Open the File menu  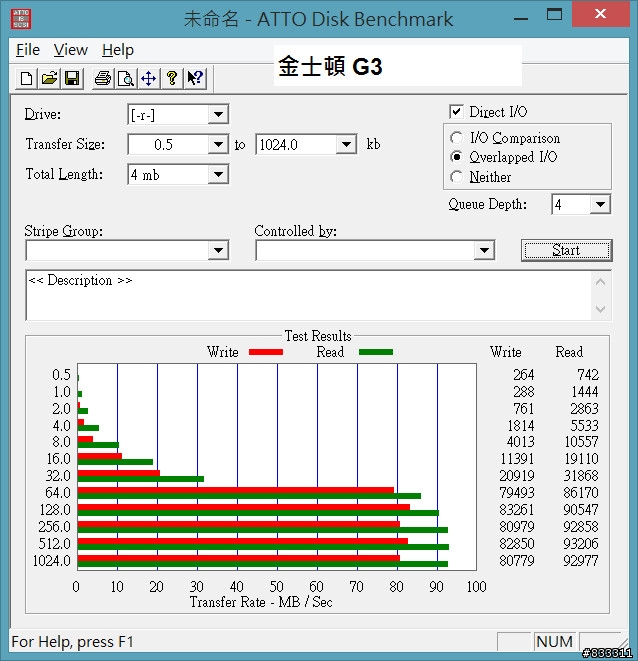tap(28, 50)
